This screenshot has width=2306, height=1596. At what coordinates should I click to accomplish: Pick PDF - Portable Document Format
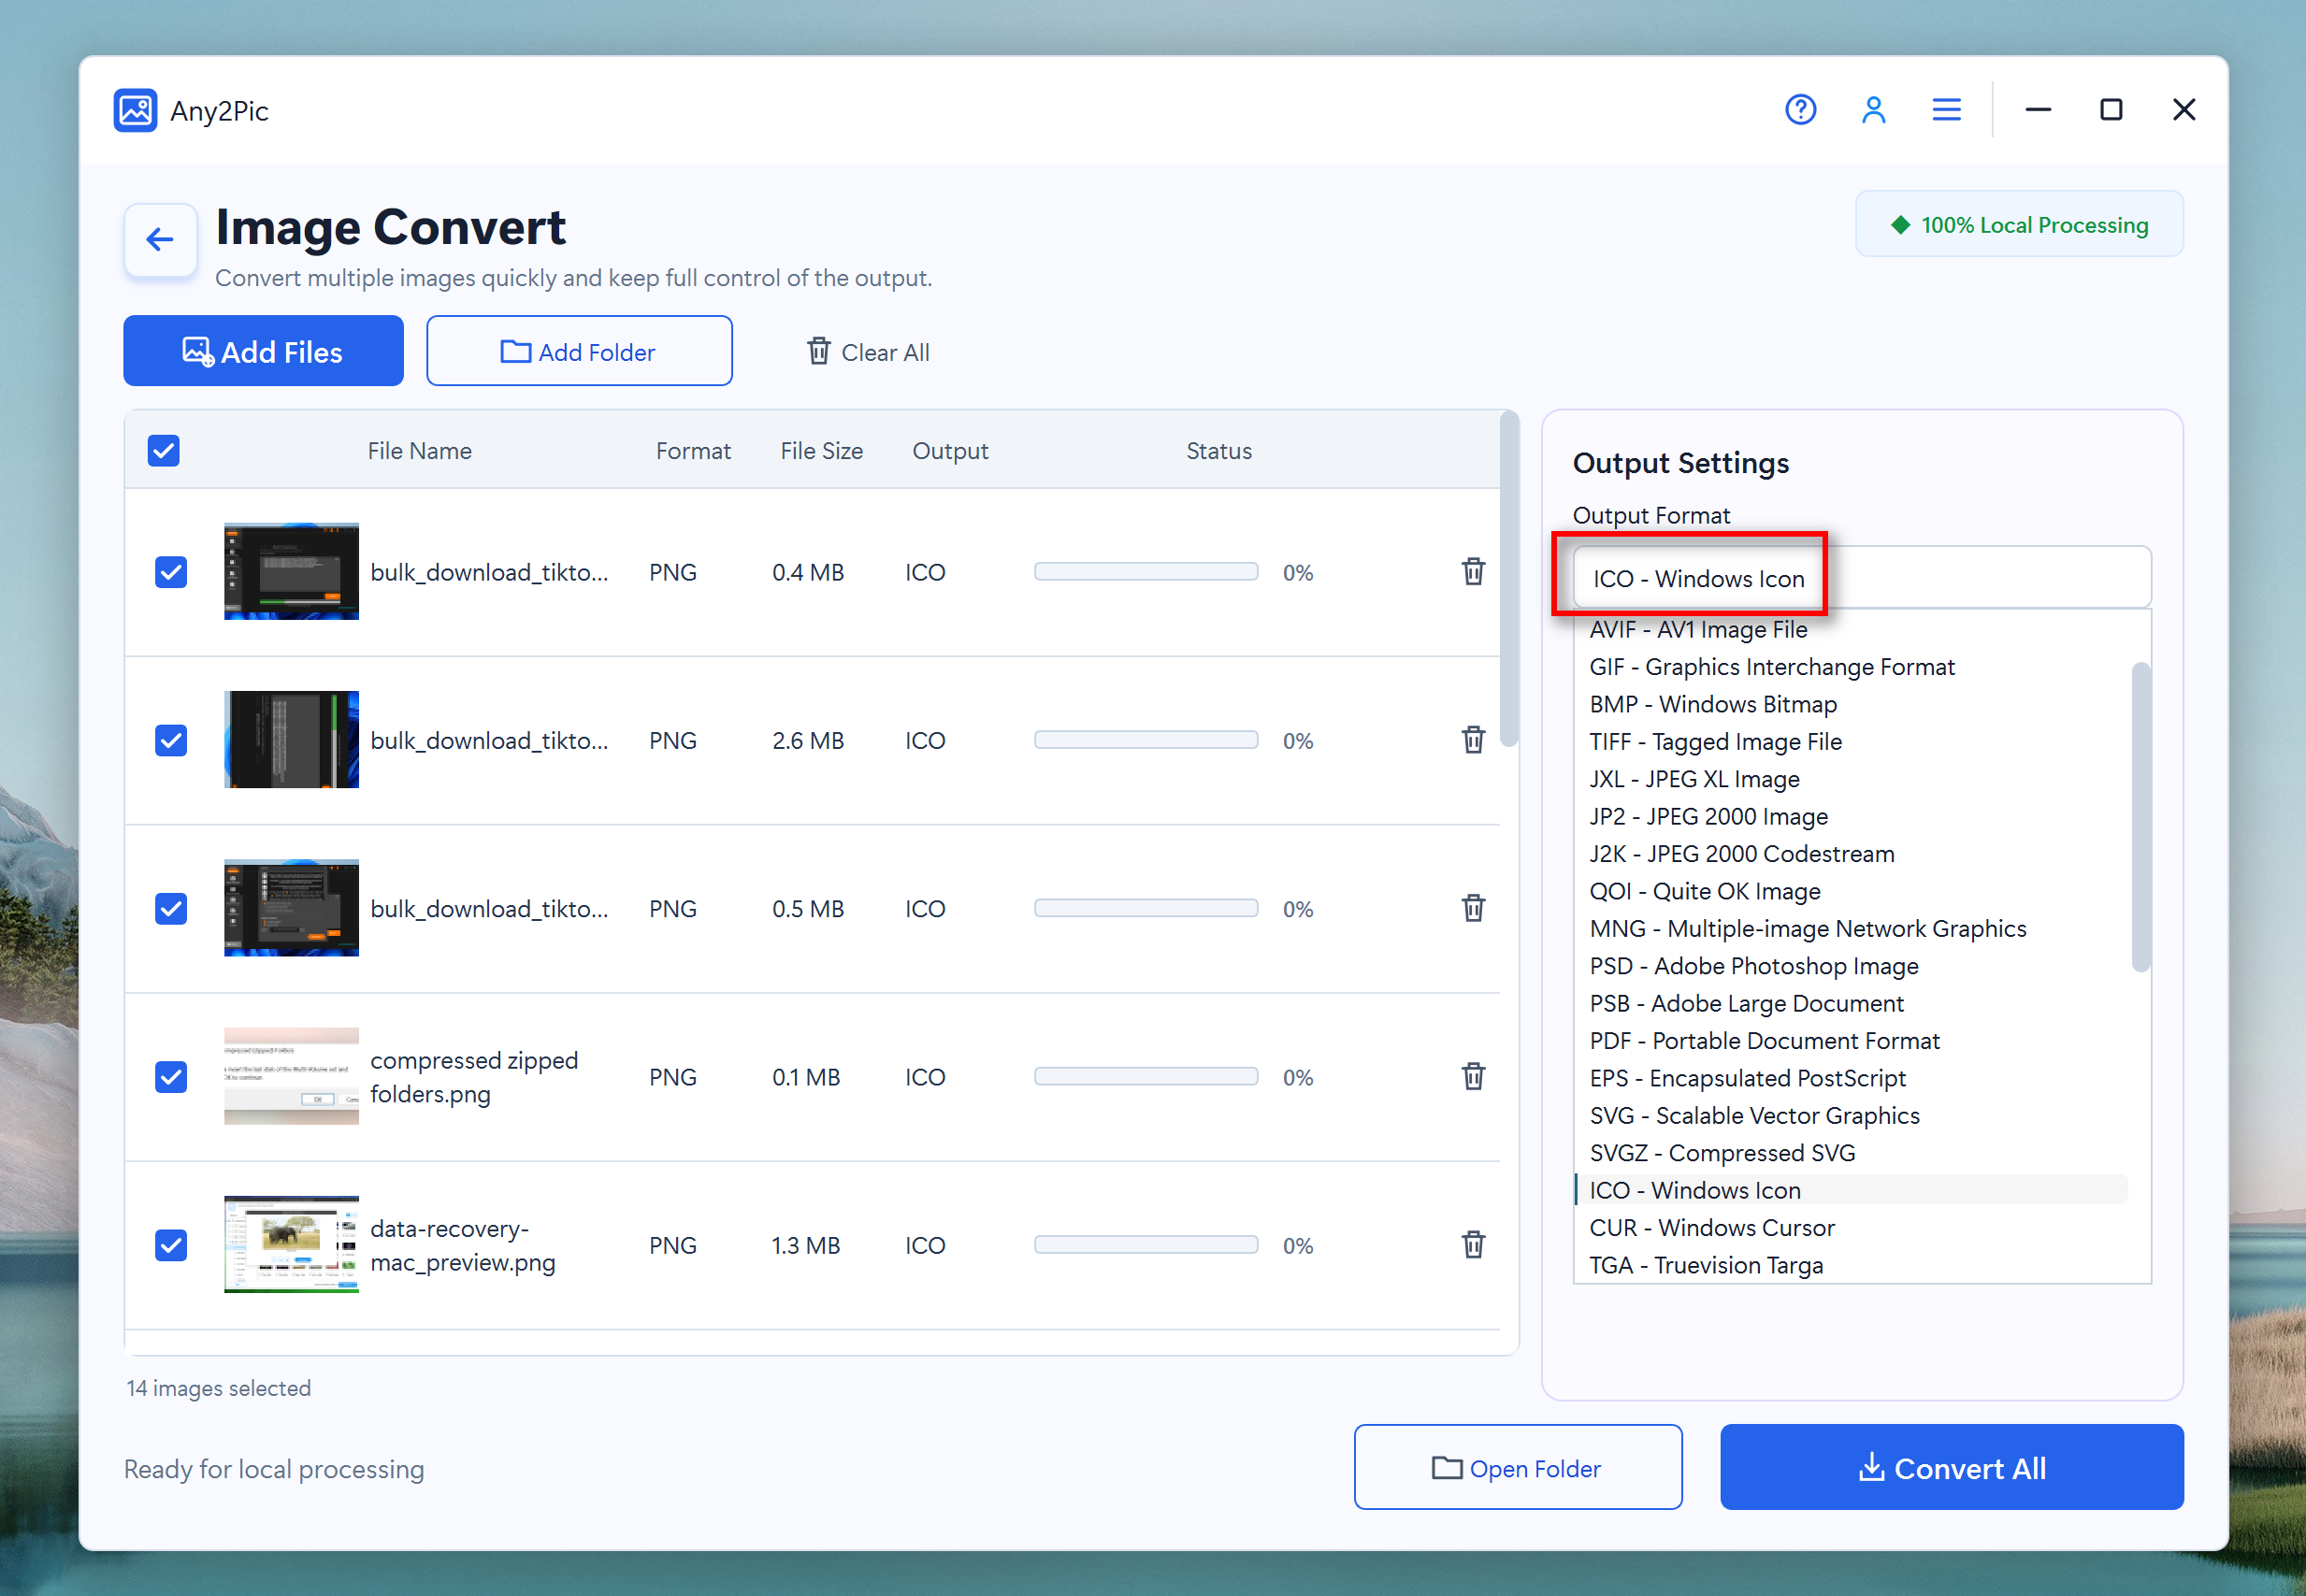[x=1851, y=1040]
